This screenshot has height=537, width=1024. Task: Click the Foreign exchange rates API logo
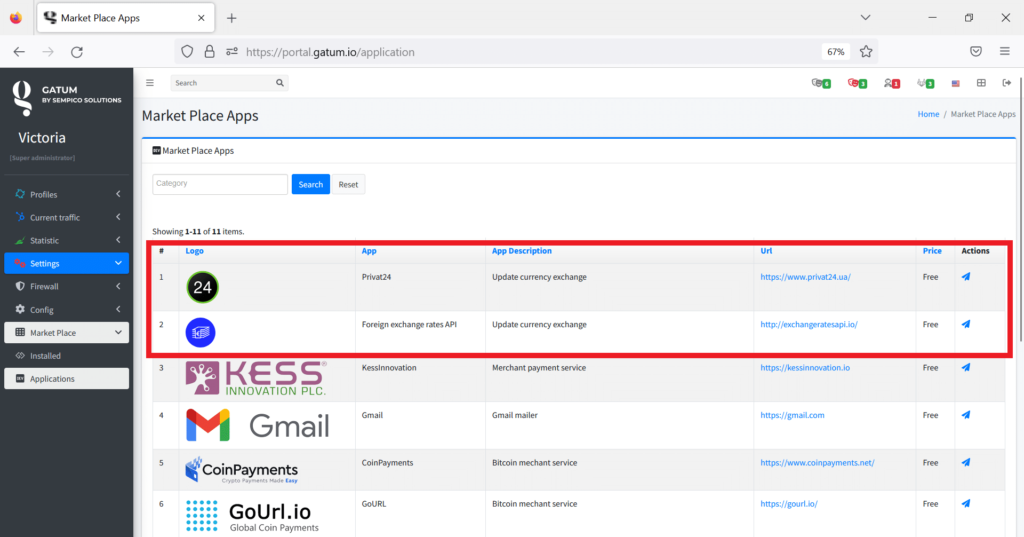pyautogui.click(x=200, y=333)
